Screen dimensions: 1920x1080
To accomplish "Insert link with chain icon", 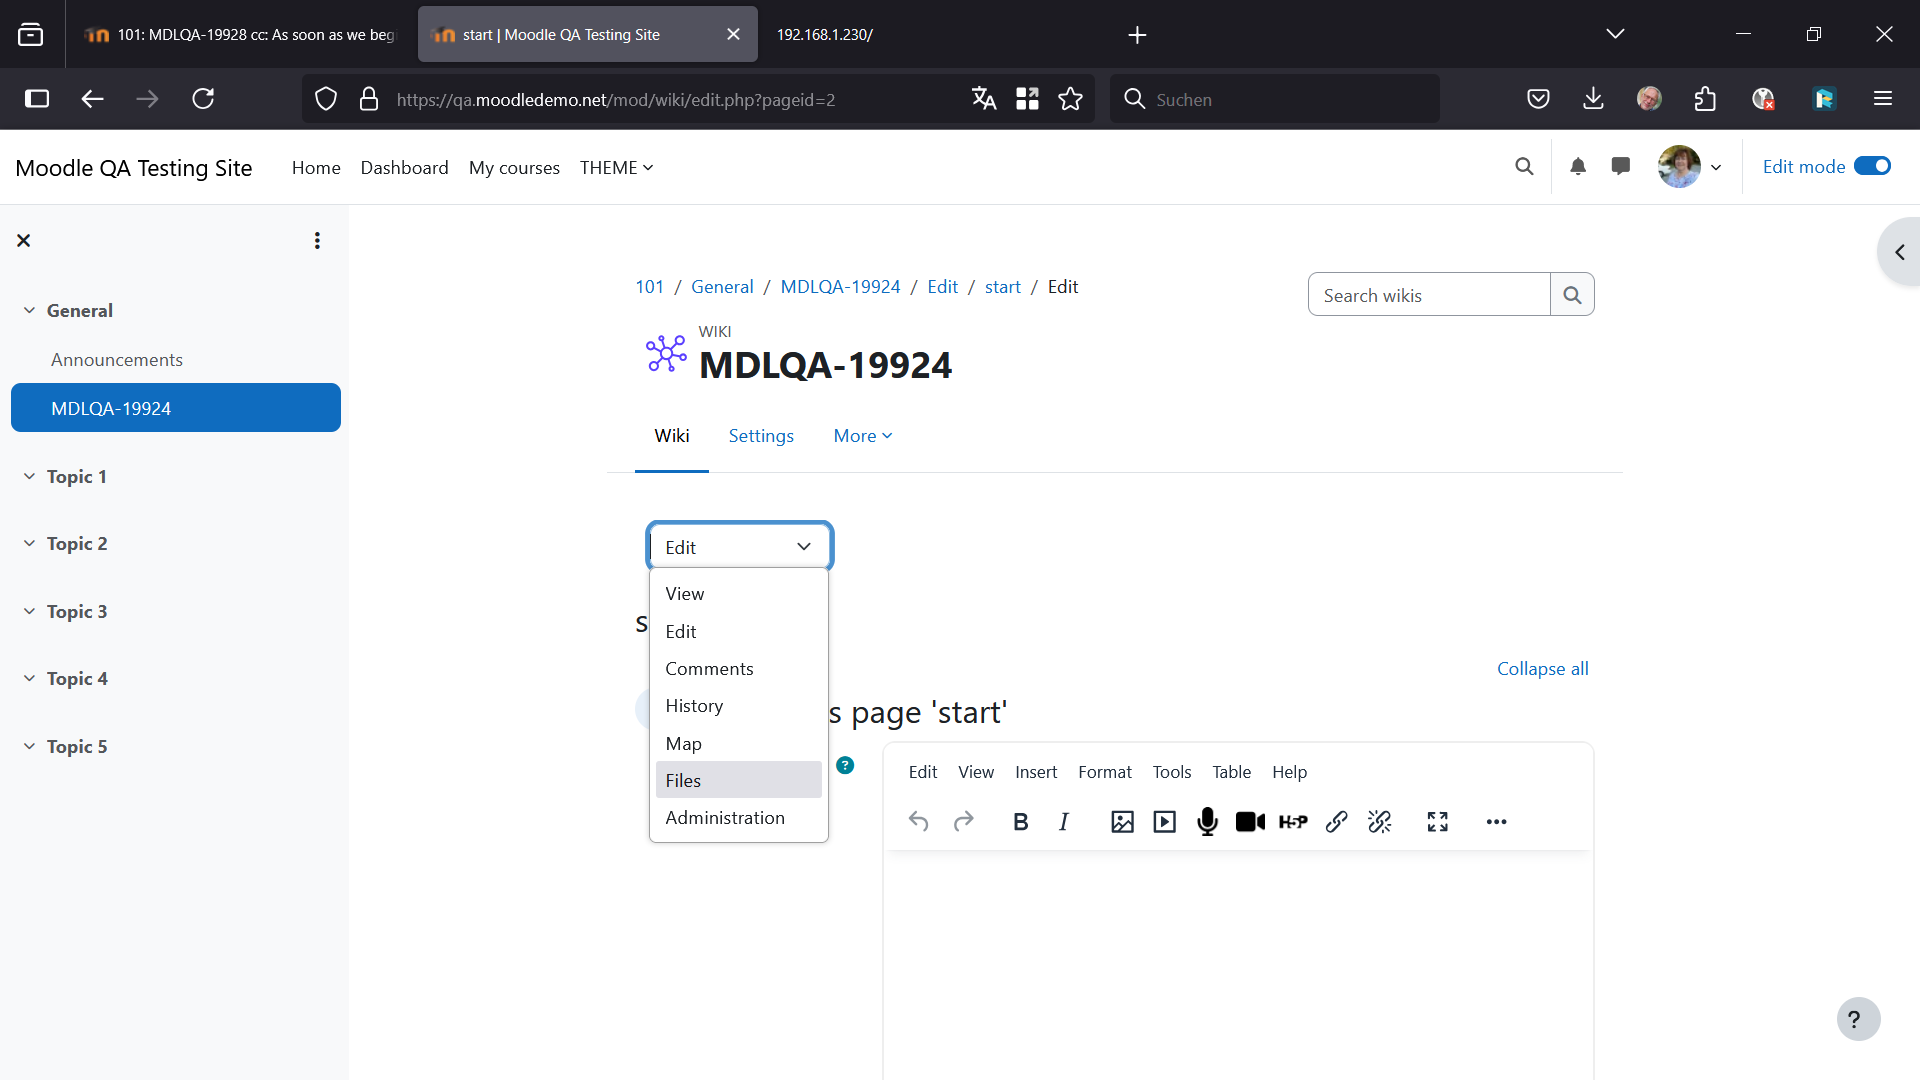I will point(1337,822).
